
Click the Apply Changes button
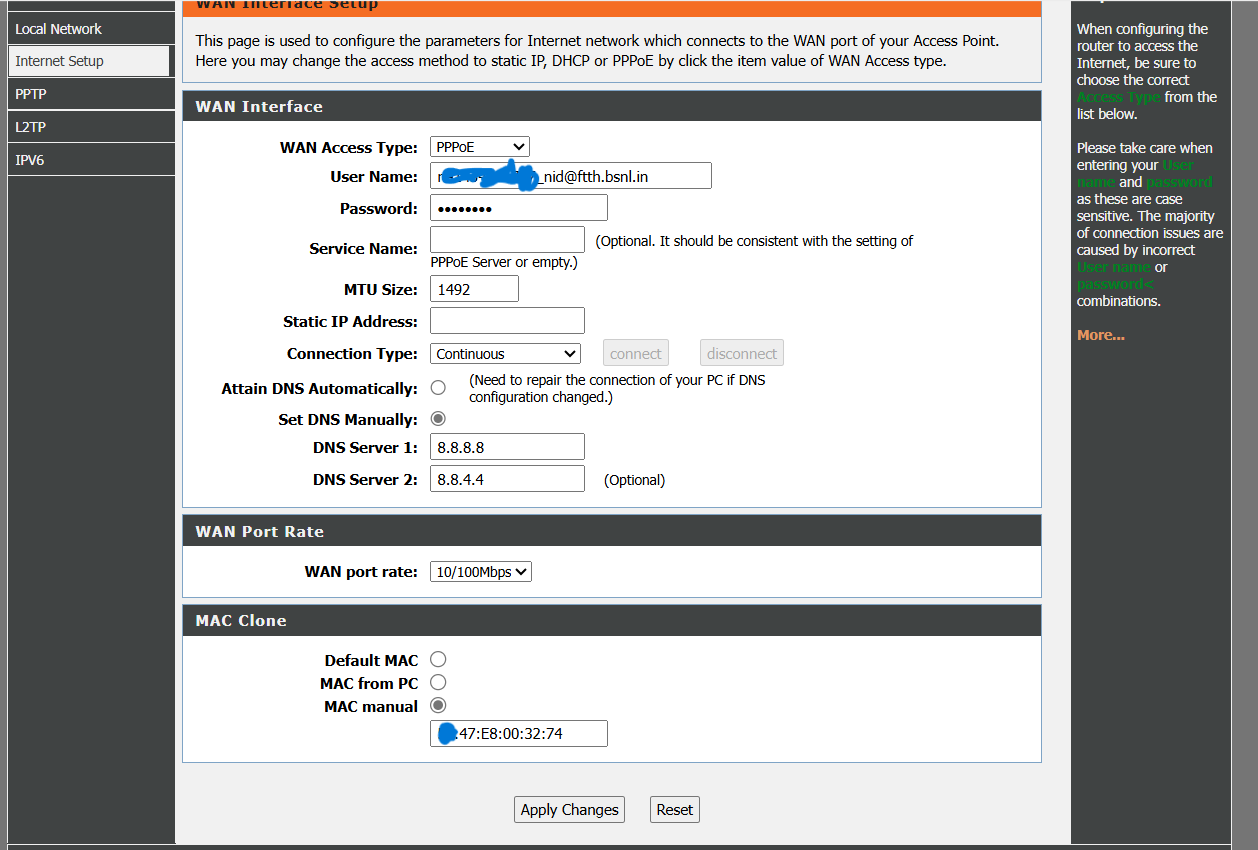coord(569,810)
